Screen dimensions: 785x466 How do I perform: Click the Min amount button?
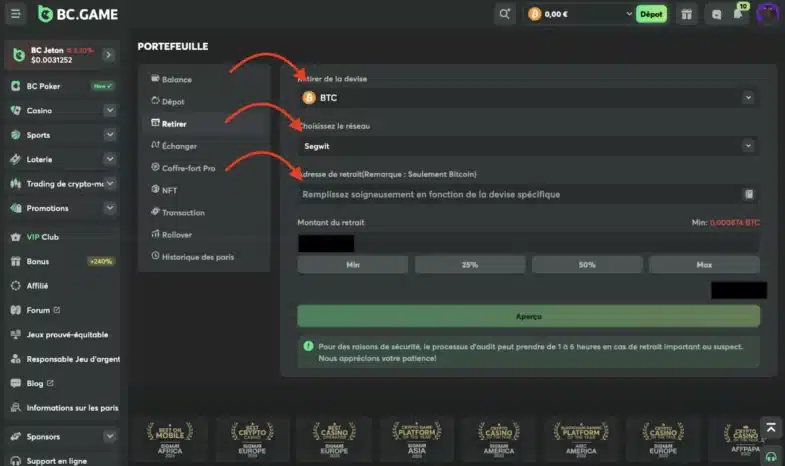click(352, 264)
